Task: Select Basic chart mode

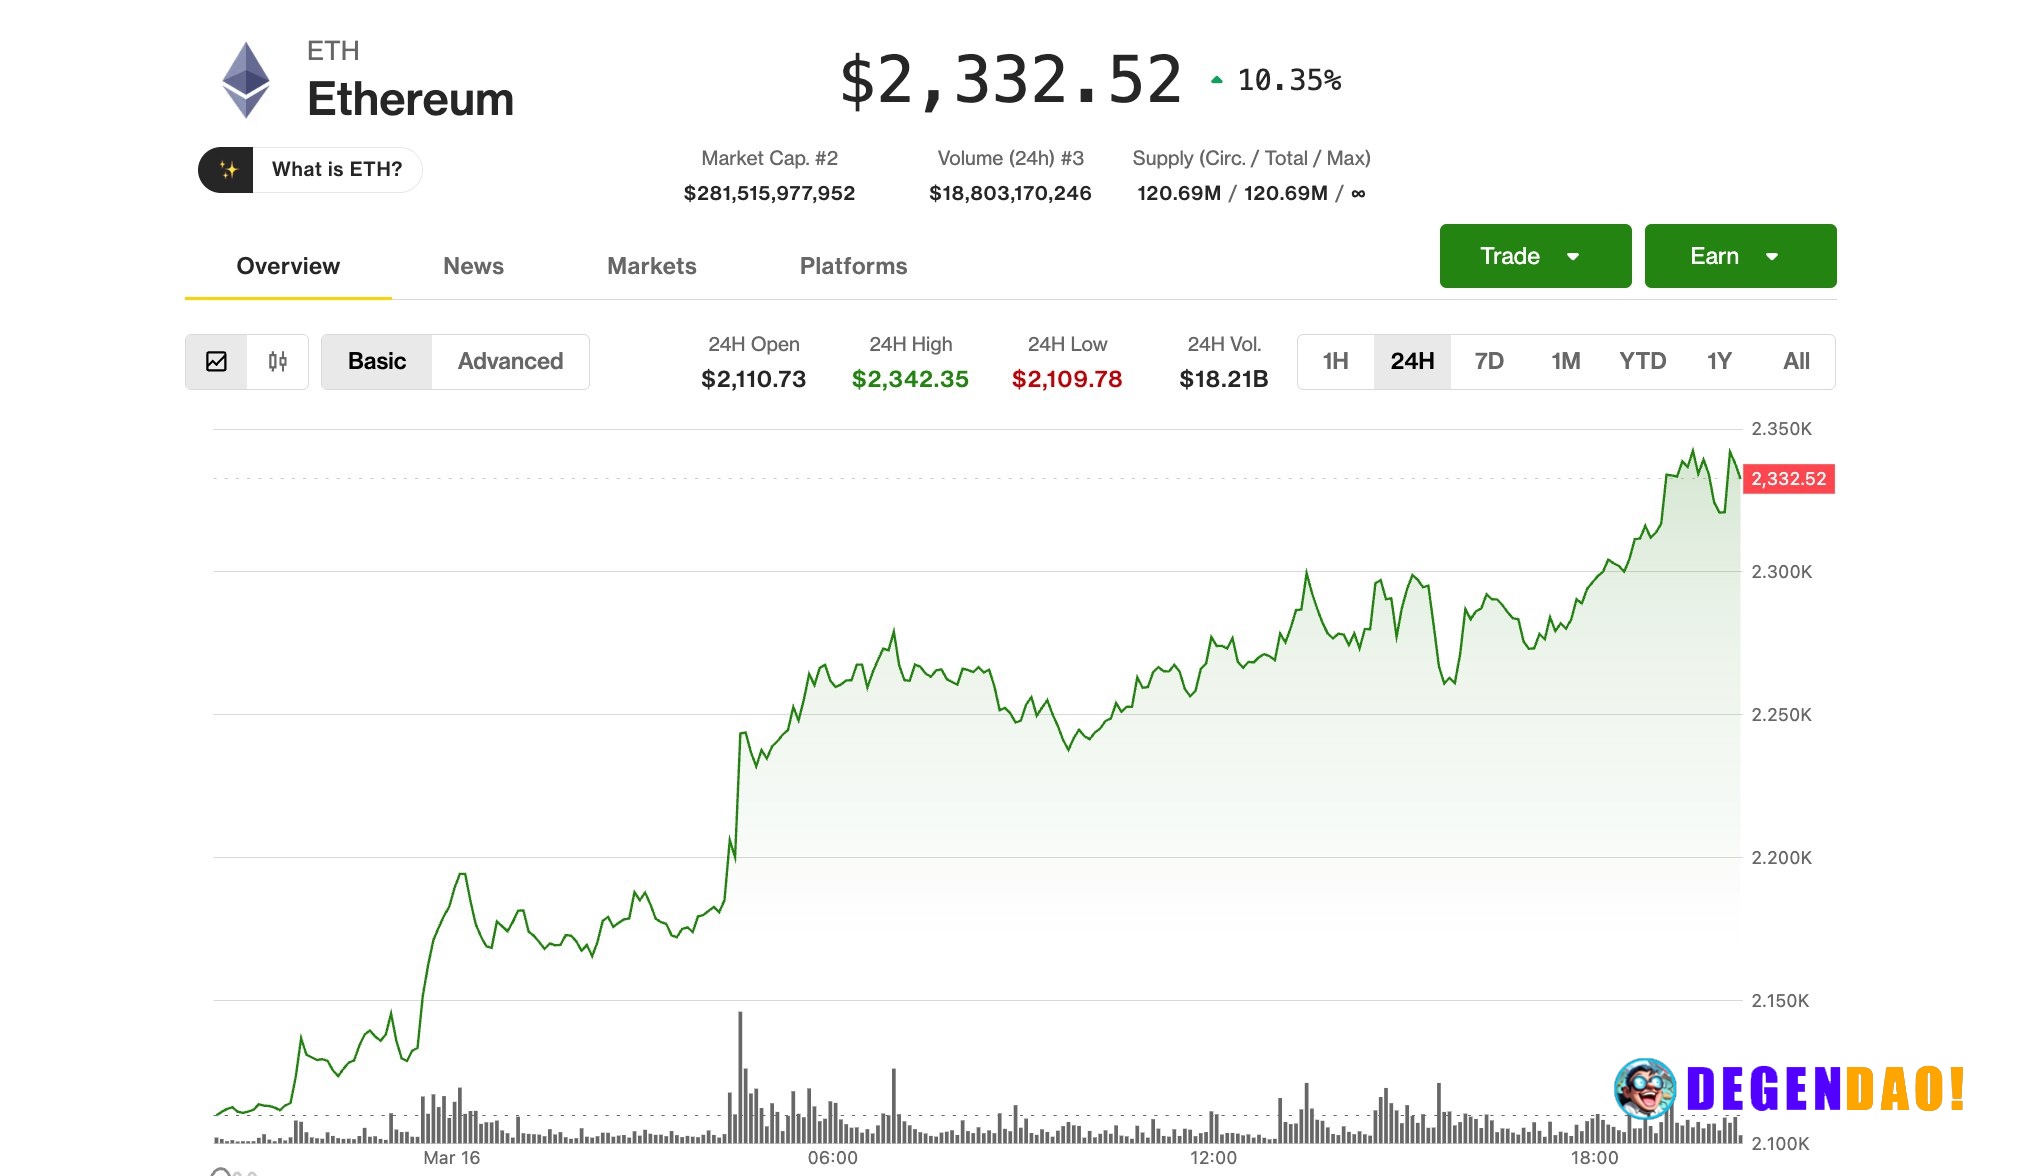Action: (x=377, y=361)
